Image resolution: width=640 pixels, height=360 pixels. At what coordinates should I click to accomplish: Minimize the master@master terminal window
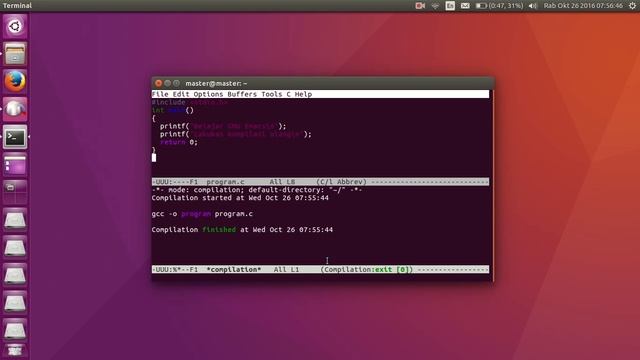(167, 83)
